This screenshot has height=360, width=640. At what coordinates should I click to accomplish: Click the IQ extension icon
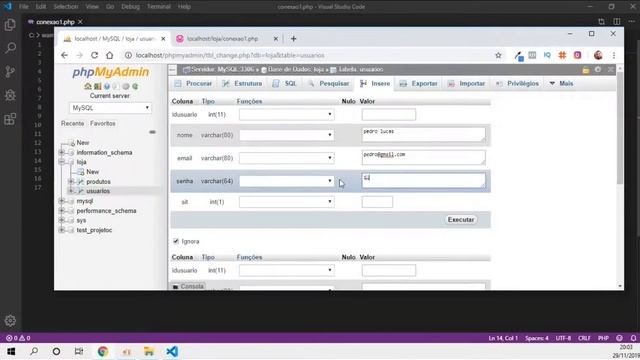pyautogui.click(x=547, y=55)
